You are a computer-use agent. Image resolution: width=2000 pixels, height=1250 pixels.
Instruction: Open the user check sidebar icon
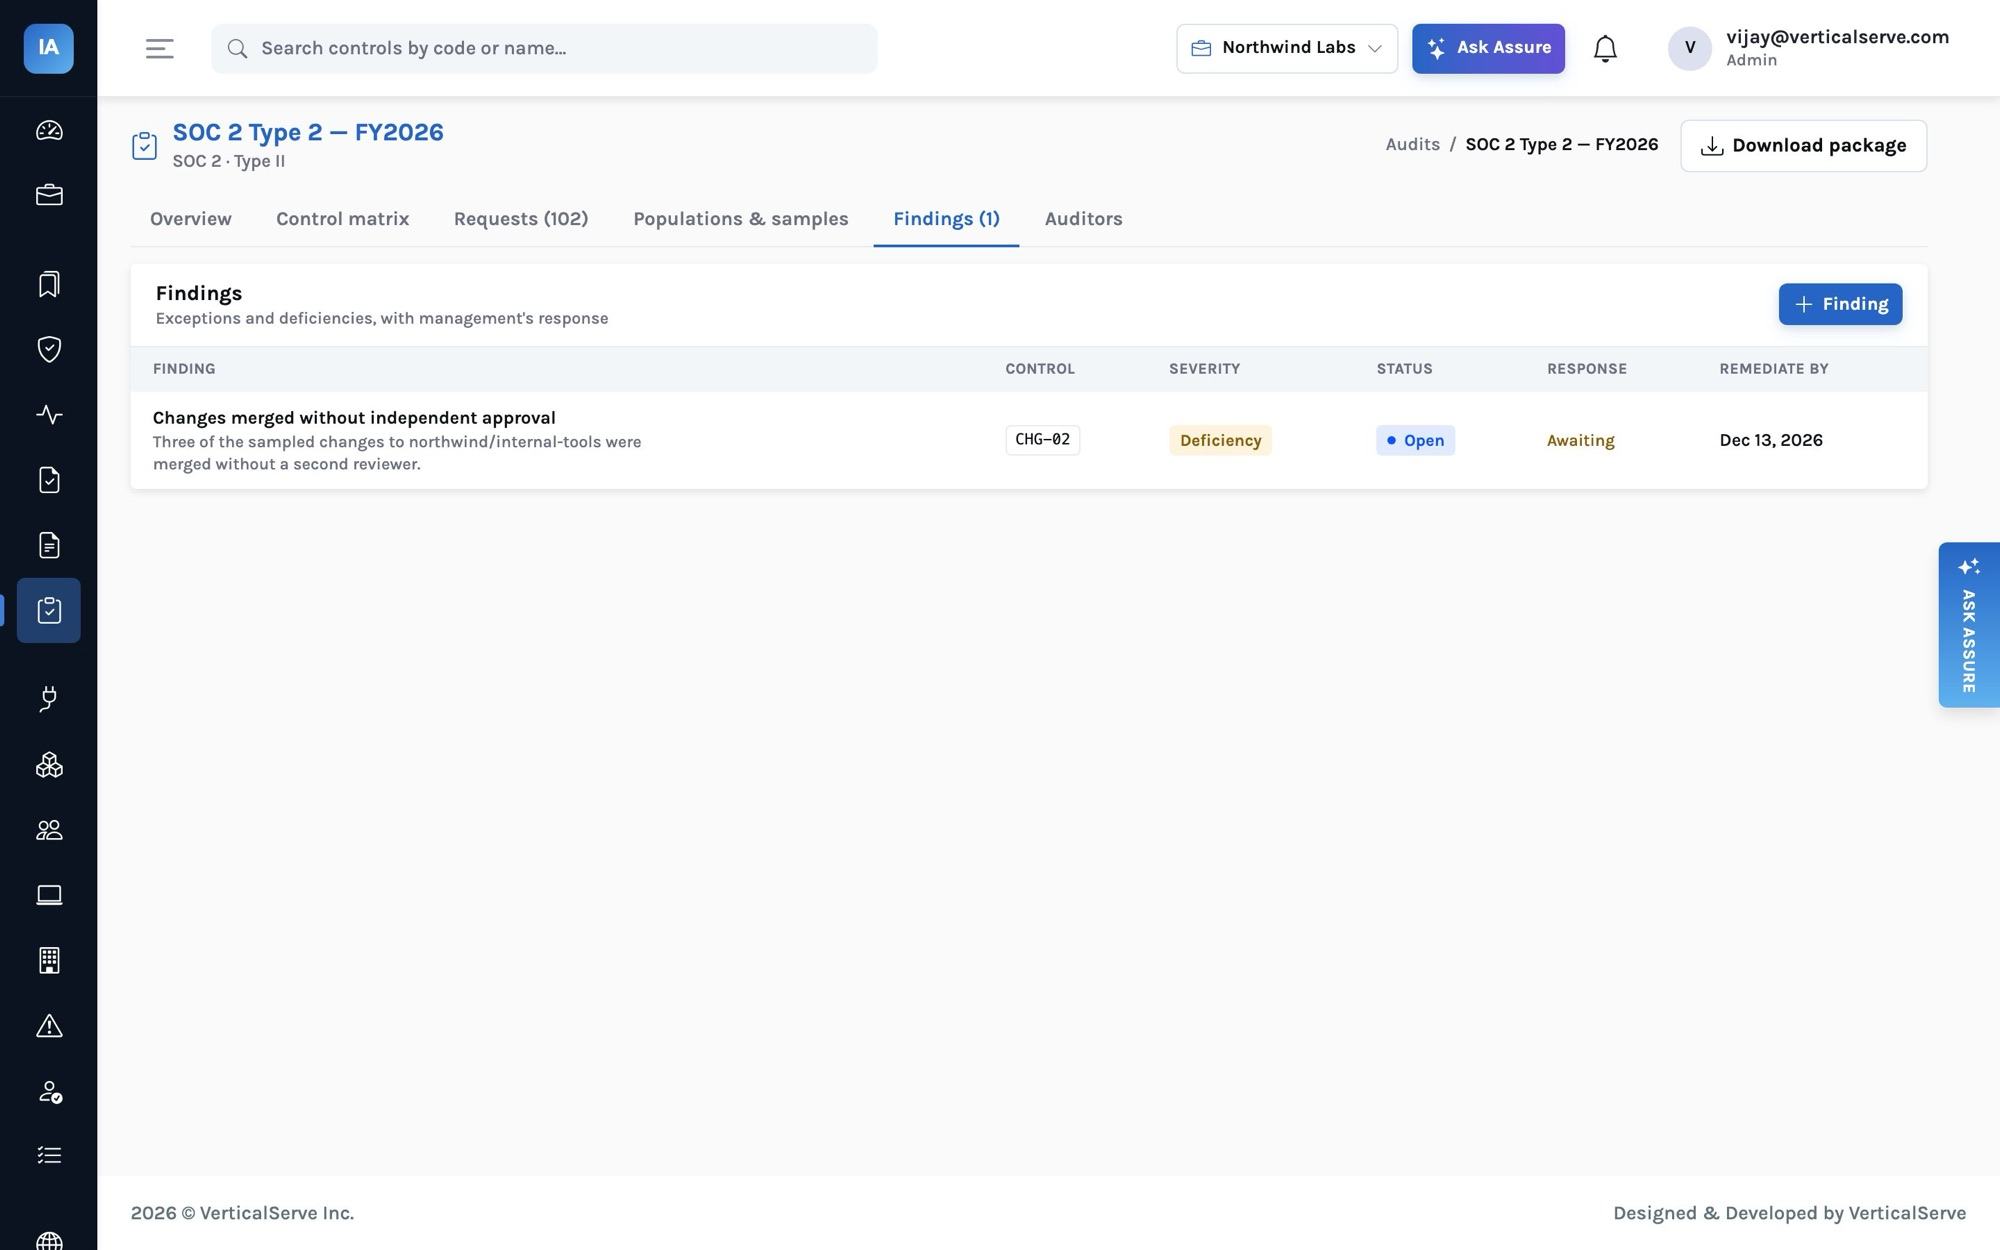[x=49, y=1091]
